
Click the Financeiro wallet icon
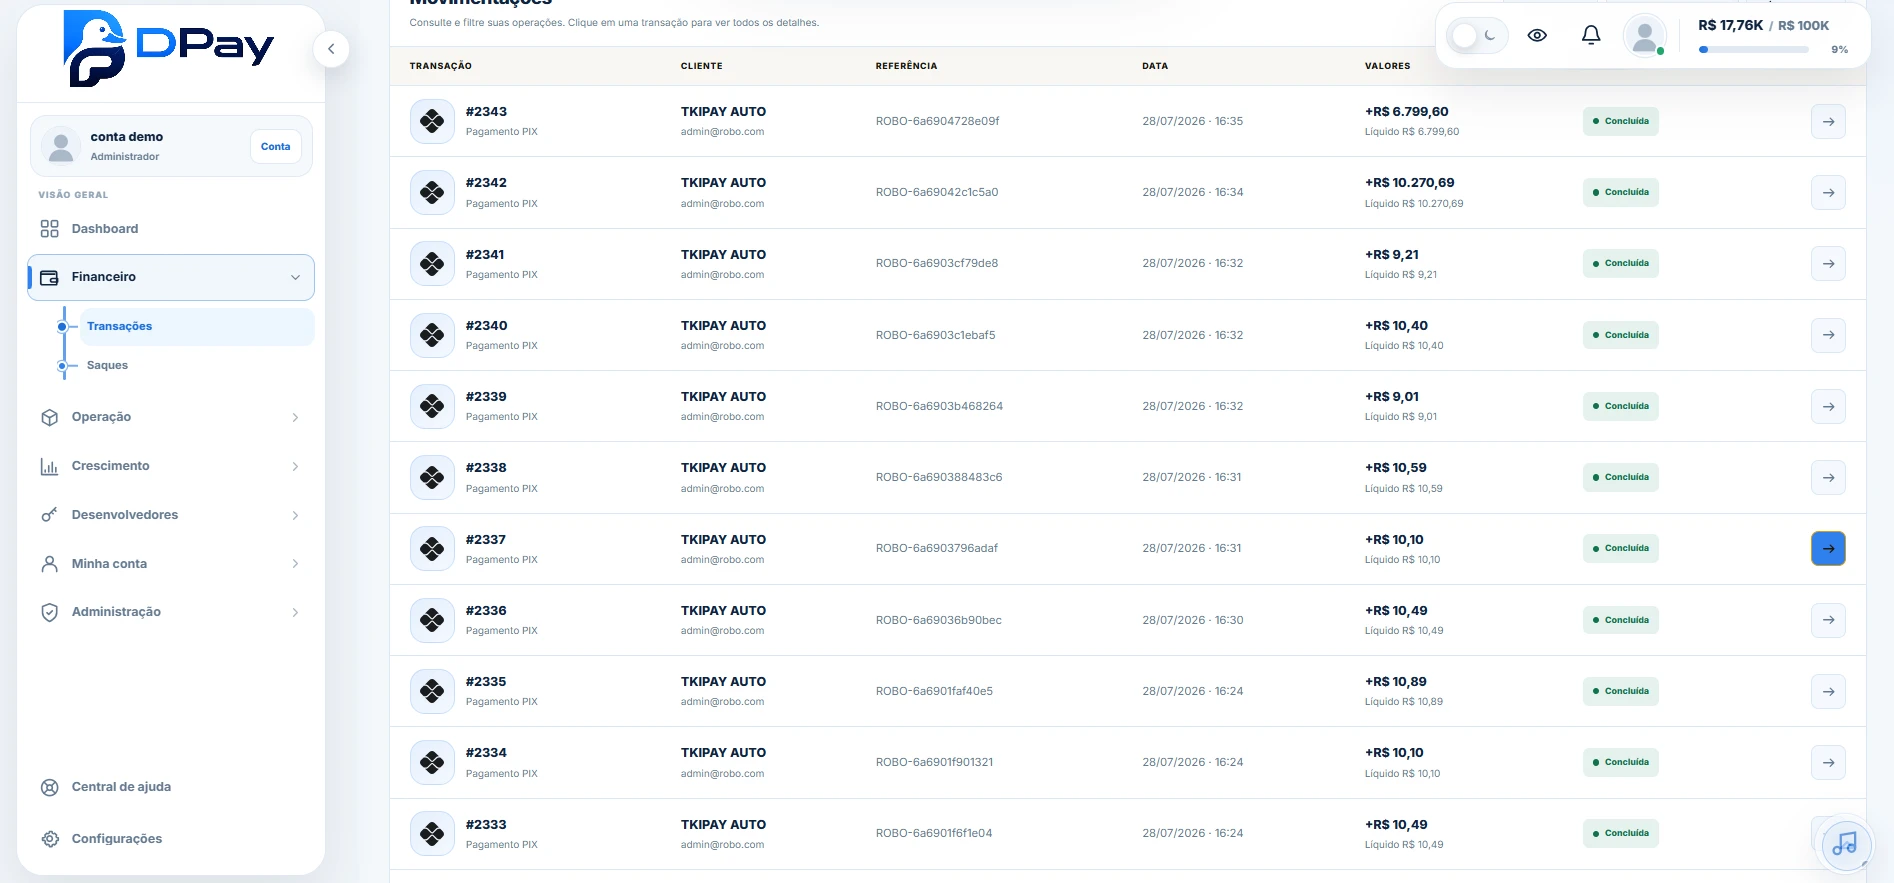click(x=49, y=278)
